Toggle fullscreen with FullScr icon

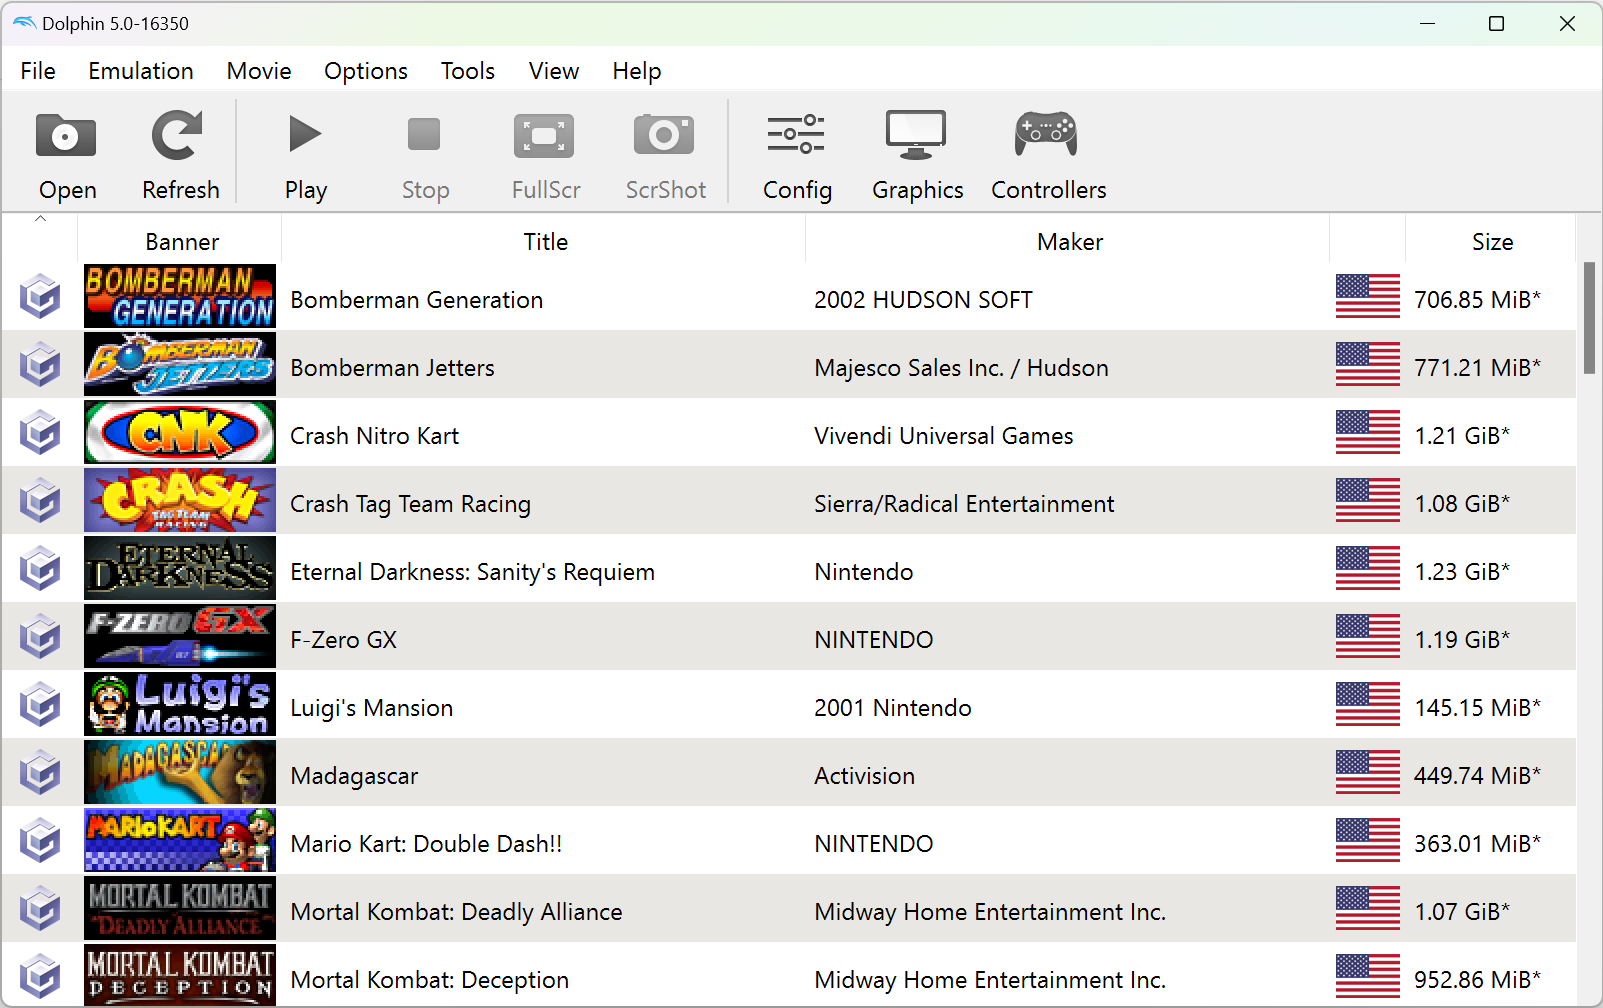coord(544,136)
